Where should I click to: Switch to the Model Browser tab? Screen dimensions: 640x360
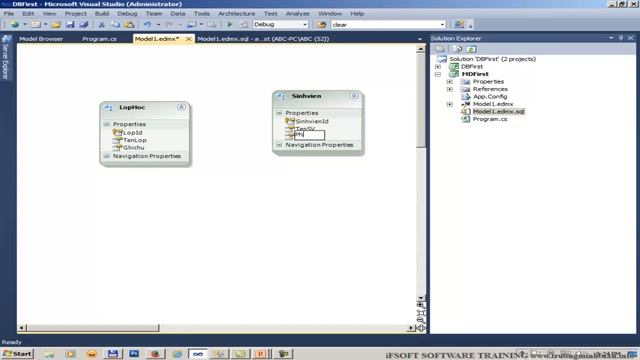coord(41,39)
